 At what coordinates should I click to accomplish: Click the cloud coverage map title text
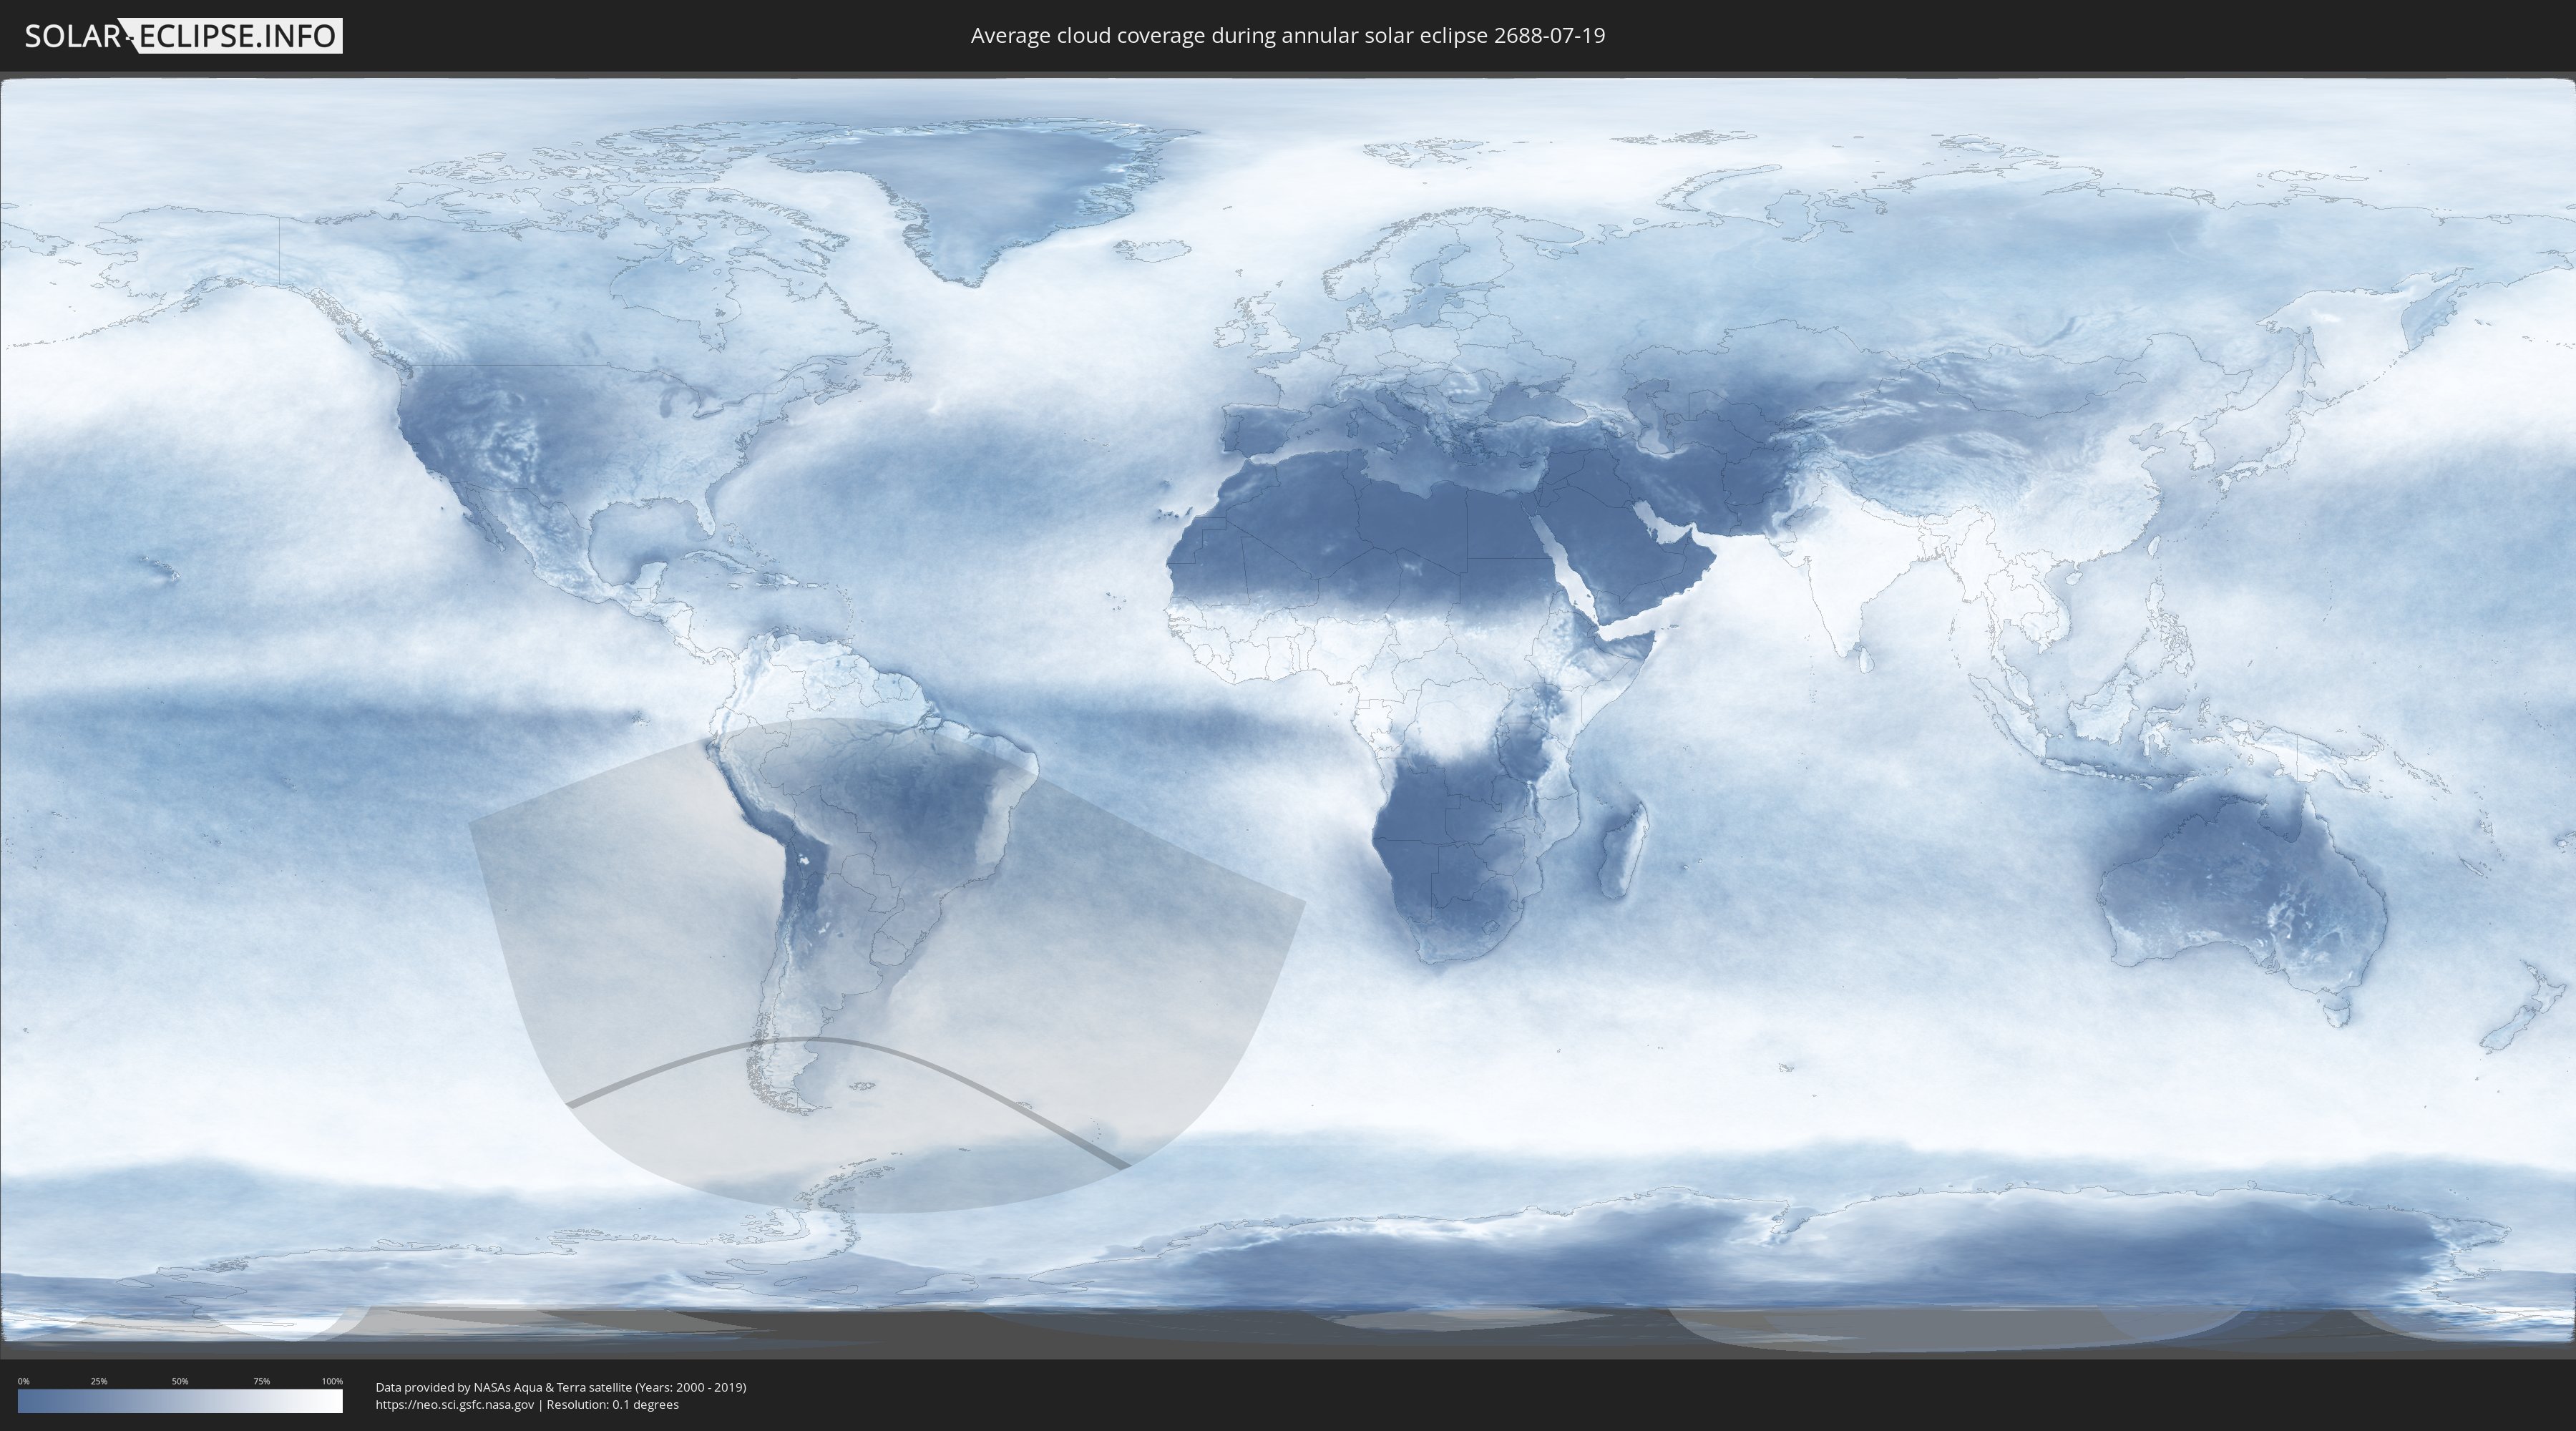click(1287, 36)
